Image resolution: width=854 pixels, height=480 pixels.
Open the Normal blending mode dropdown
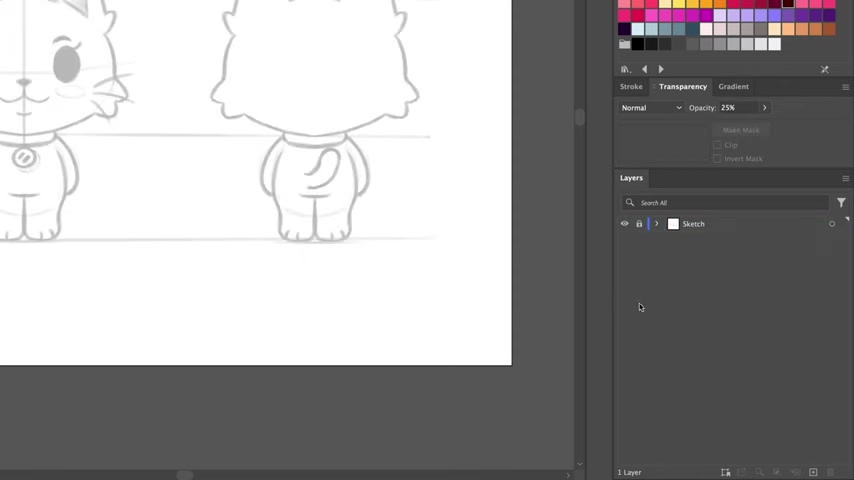point(651,108)
